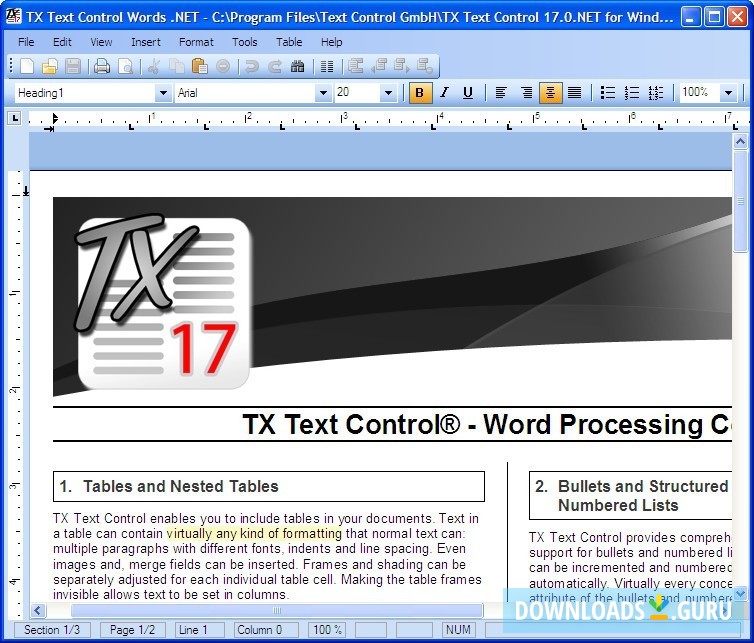Click the insert text frame icon
Image resolution: width=754 pixels, height=643 pixels.
click(356, 66)
